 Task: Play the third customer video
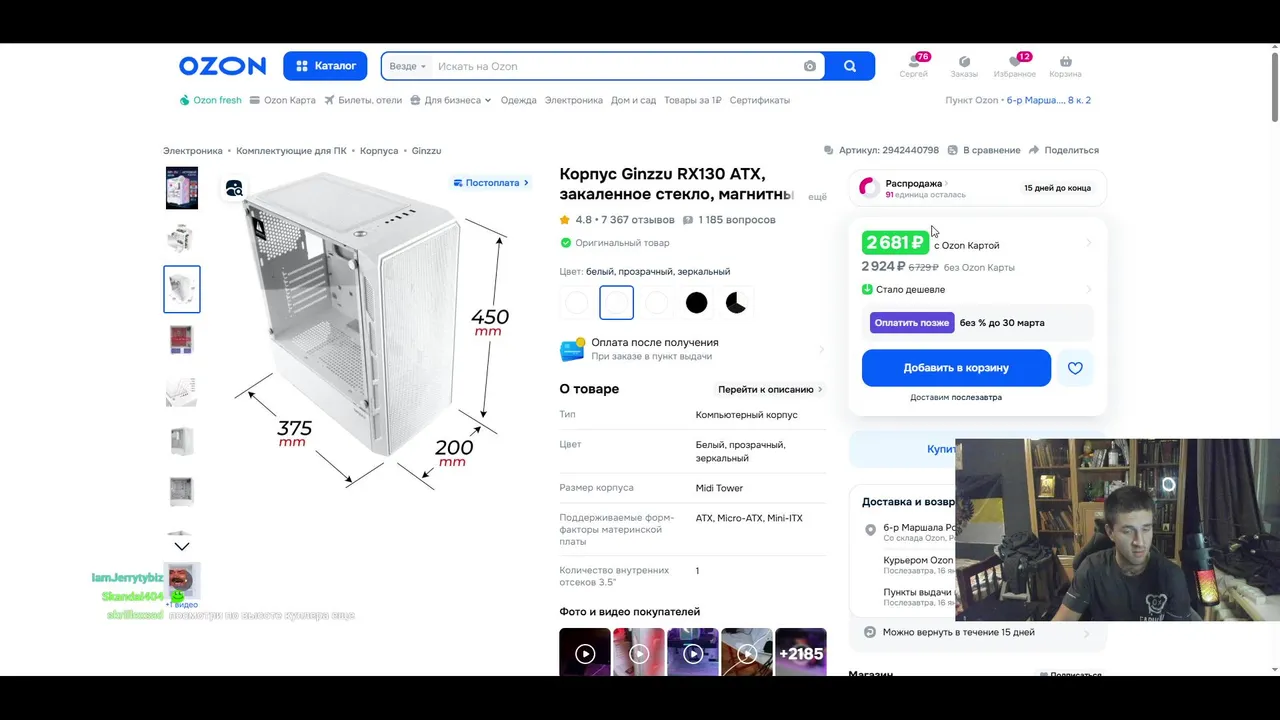coord(693,654)
